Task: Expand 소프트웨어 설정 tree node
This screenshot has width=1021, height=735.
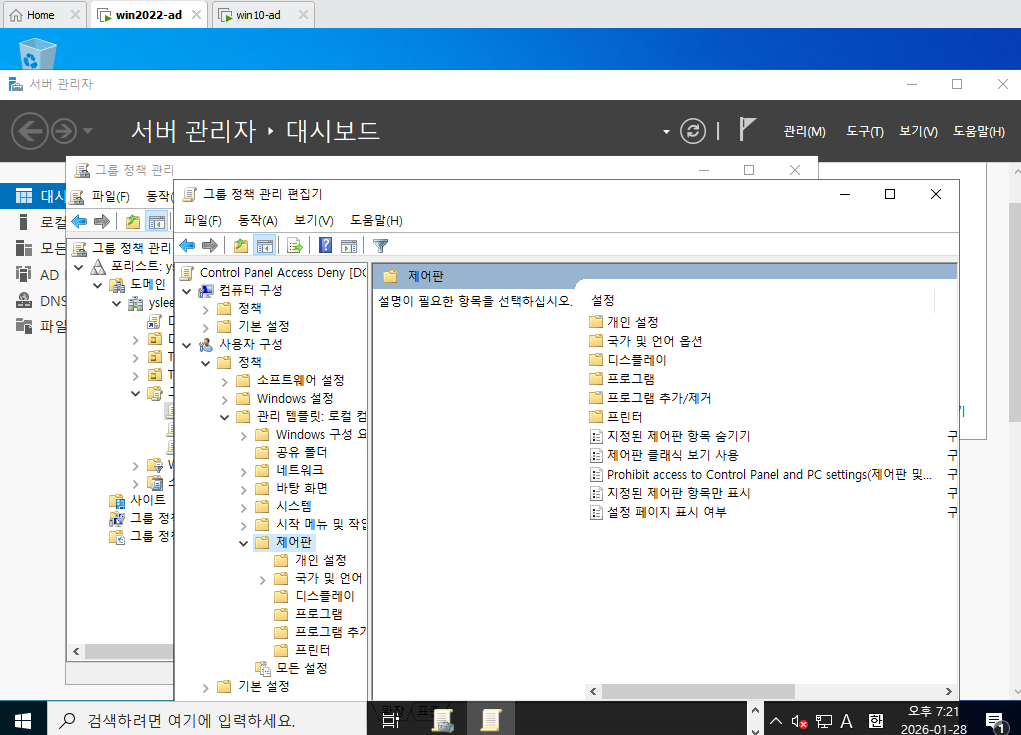Action: point(225,381)
